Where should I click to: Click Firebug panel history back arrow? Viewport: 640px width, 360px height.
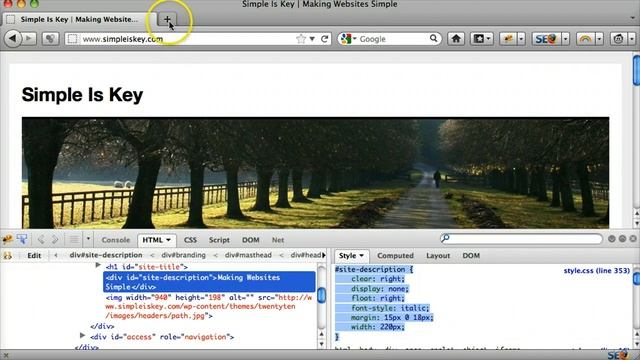(41, 240)
